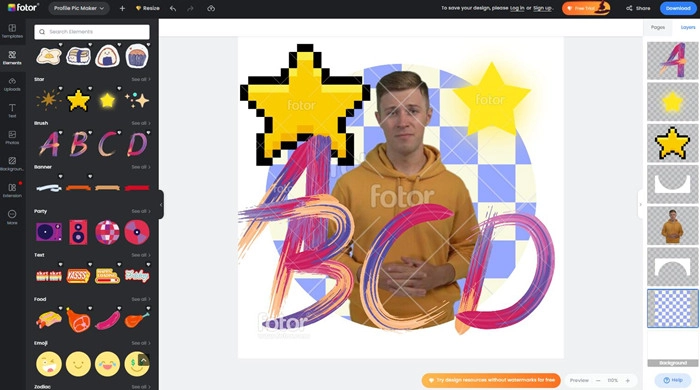Screen dimensions: 700x390
Task: Click the Resize button
Action: [x=147, y=8]
